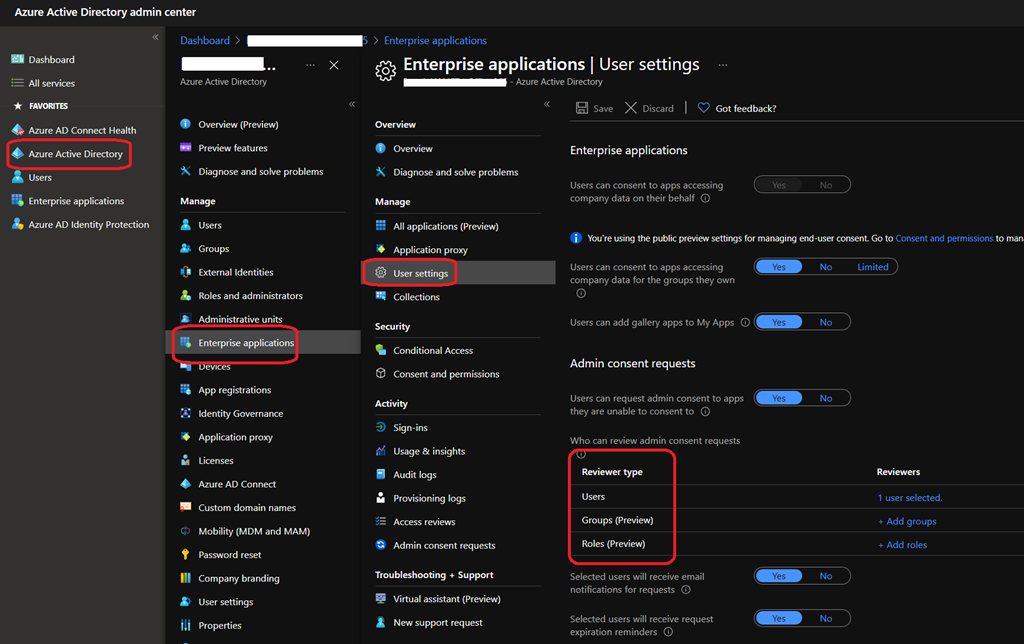Click the Azure AD Connect Health icon
The height and width of the screenshot is (644, 1024).
pyautogui.click(x=17, y=130)
